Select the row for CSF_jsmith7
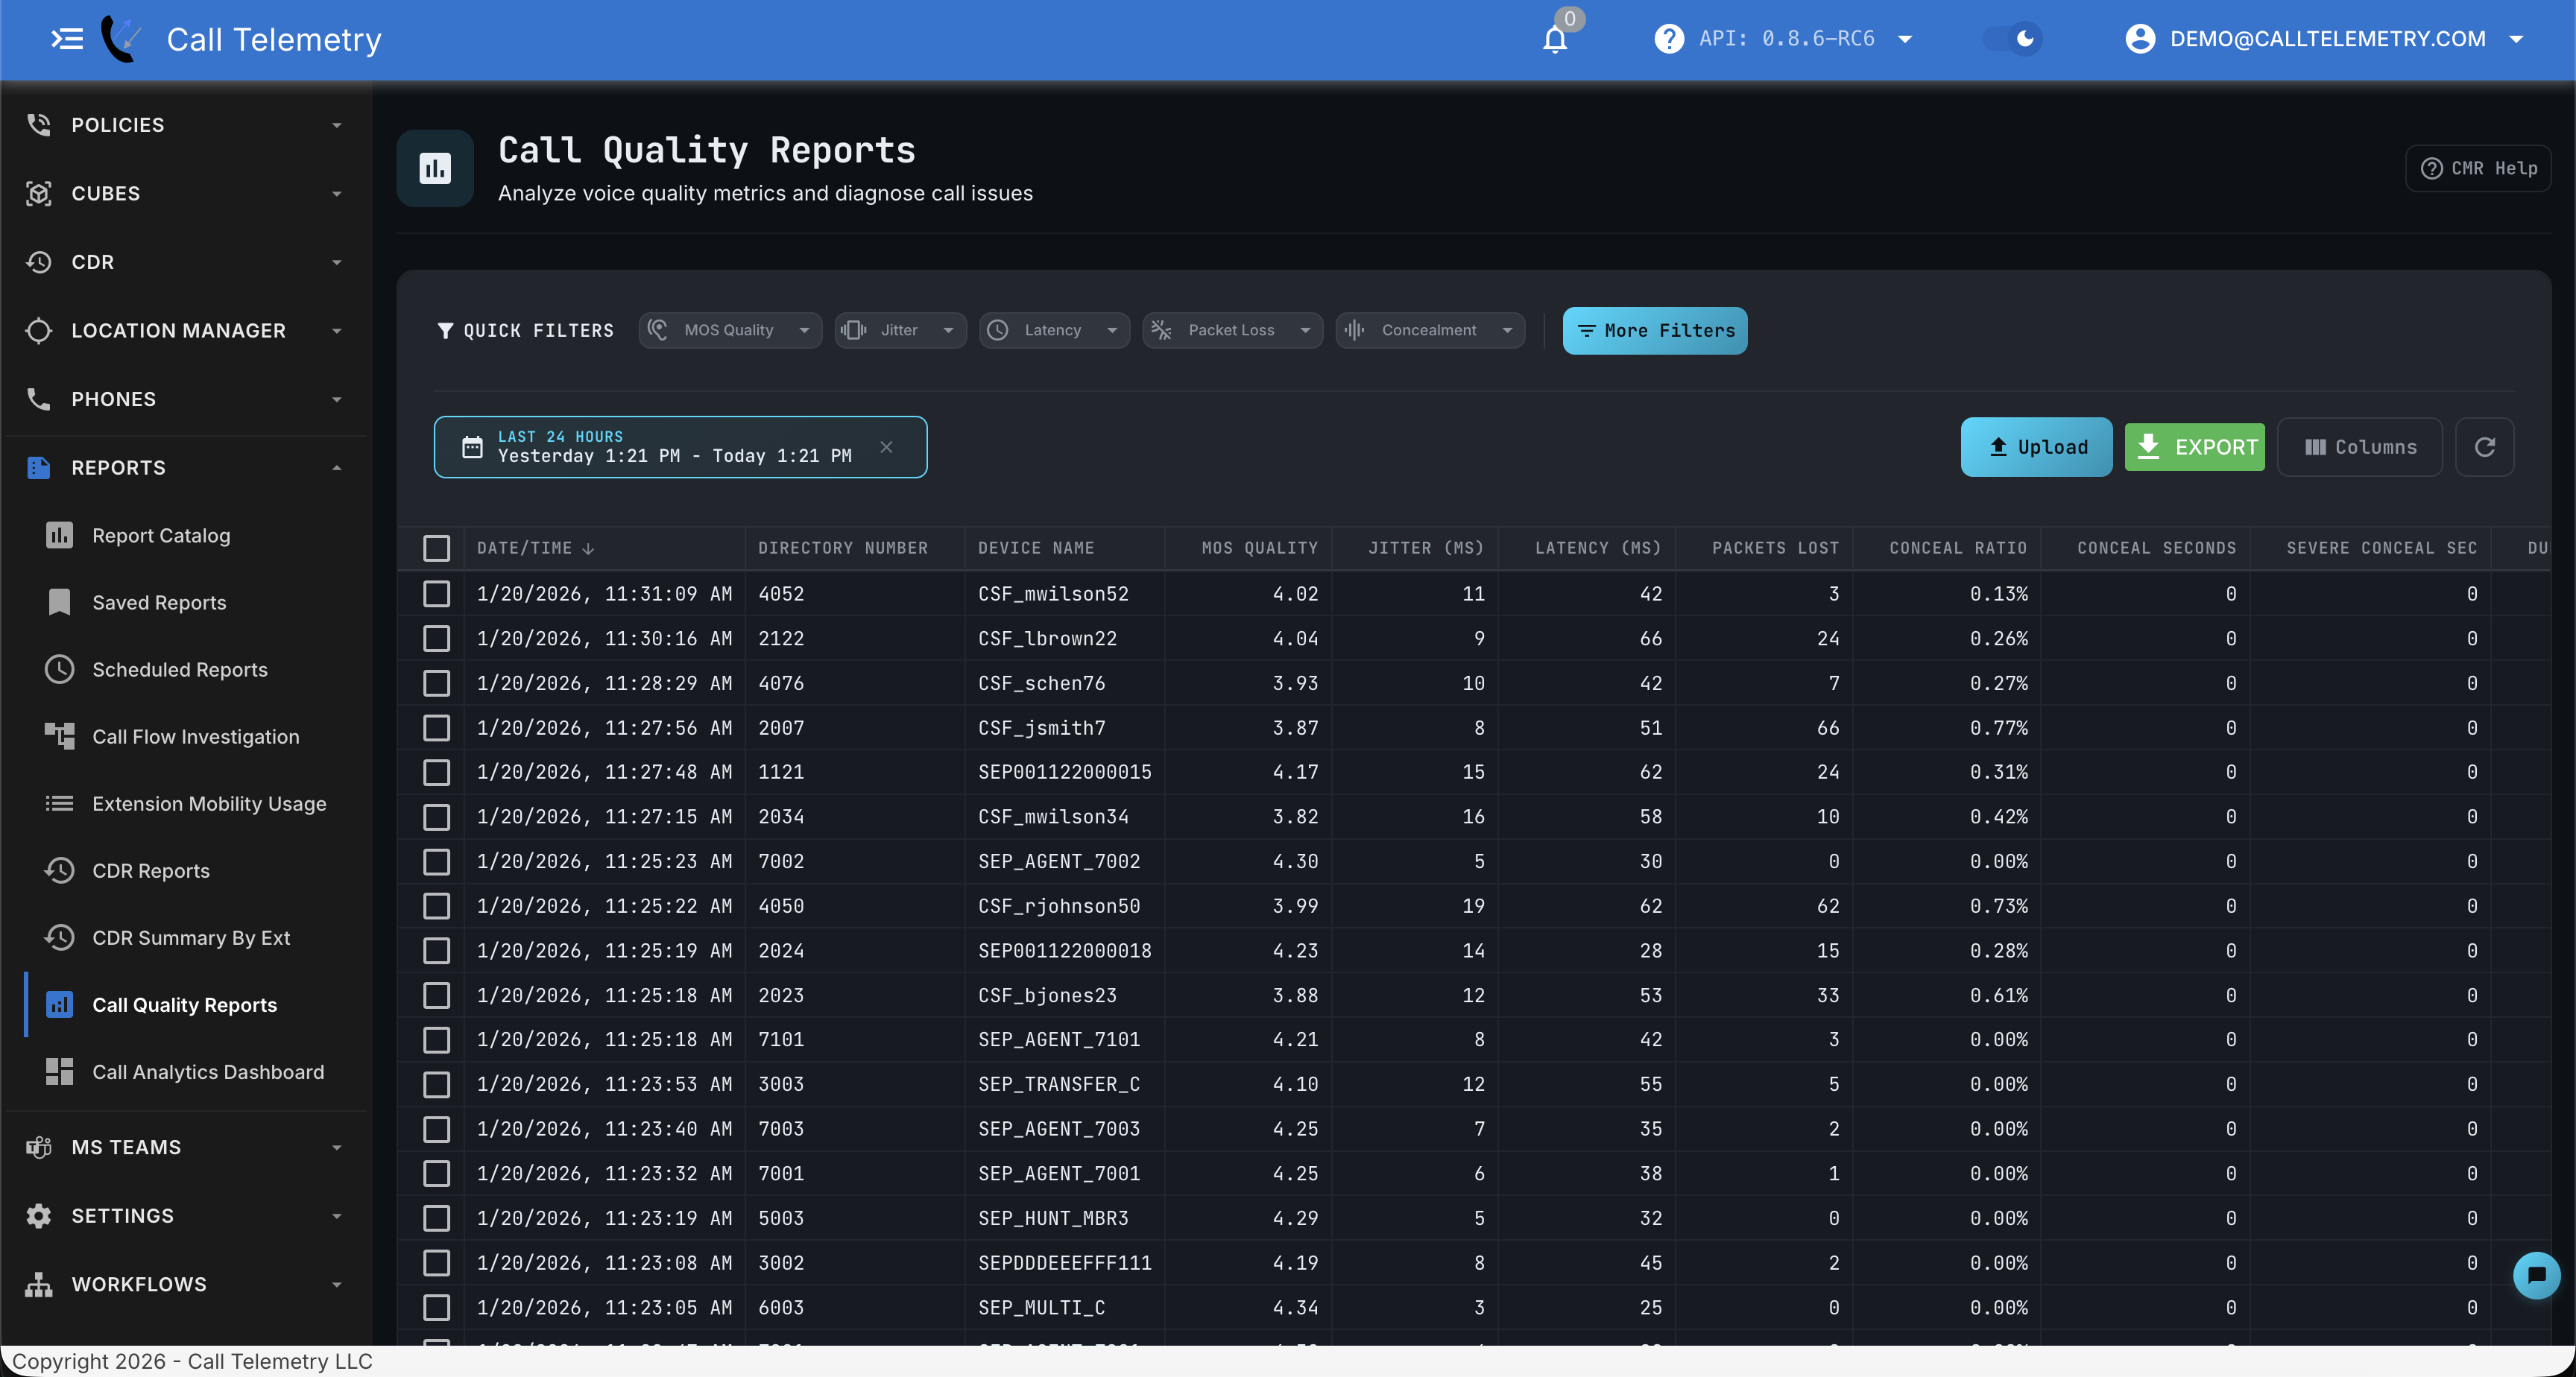2576x1377 pixels. pos(436,727)
